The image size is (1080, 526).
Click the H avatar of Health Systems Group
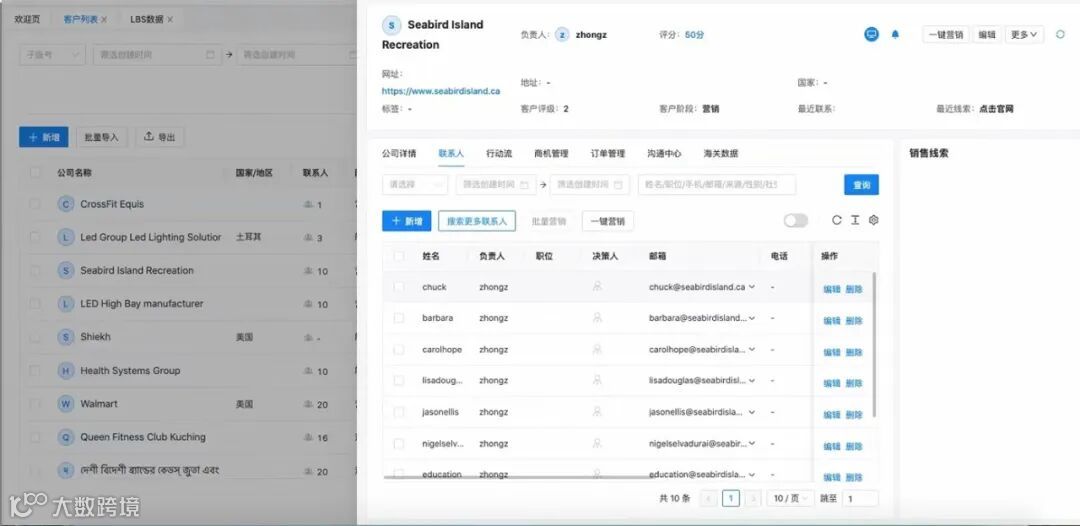pyautogui.click(x=65, y=371)
